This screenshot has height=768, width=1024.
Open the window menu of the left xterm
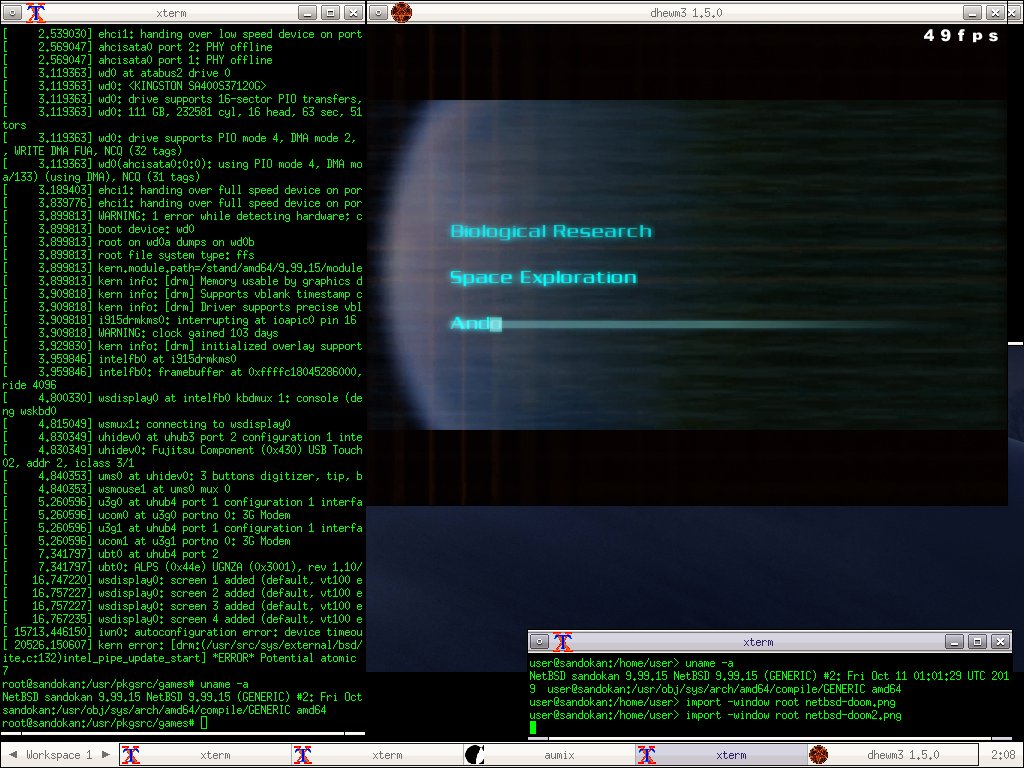[x=12, y=12]
